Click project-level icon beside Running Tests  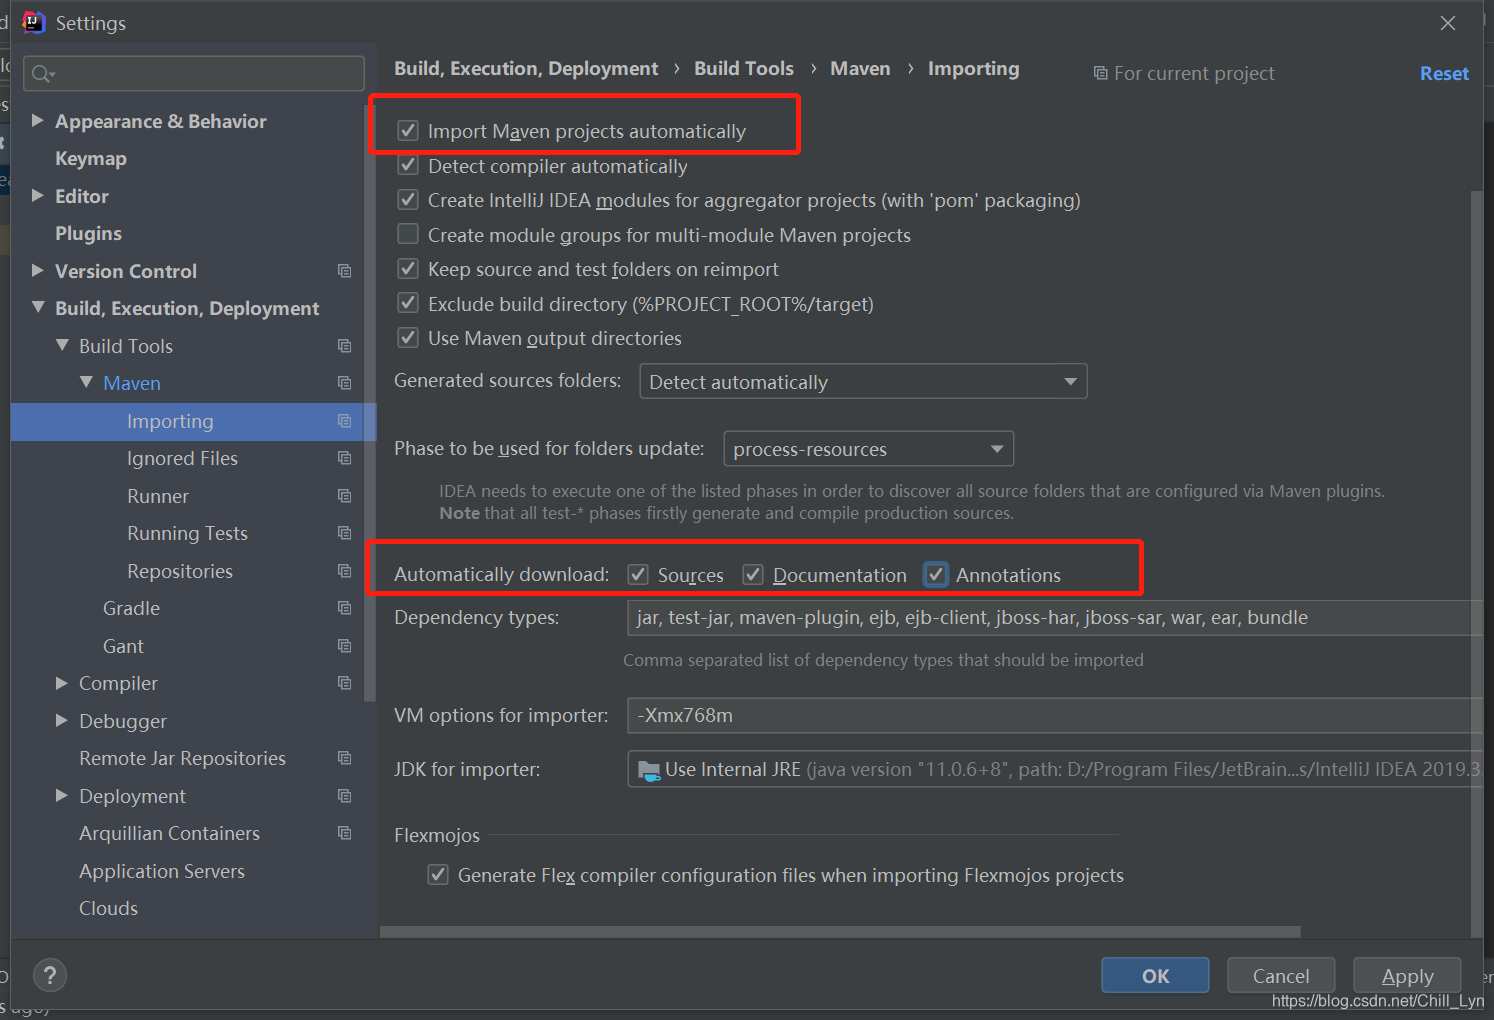coord(344,533)
